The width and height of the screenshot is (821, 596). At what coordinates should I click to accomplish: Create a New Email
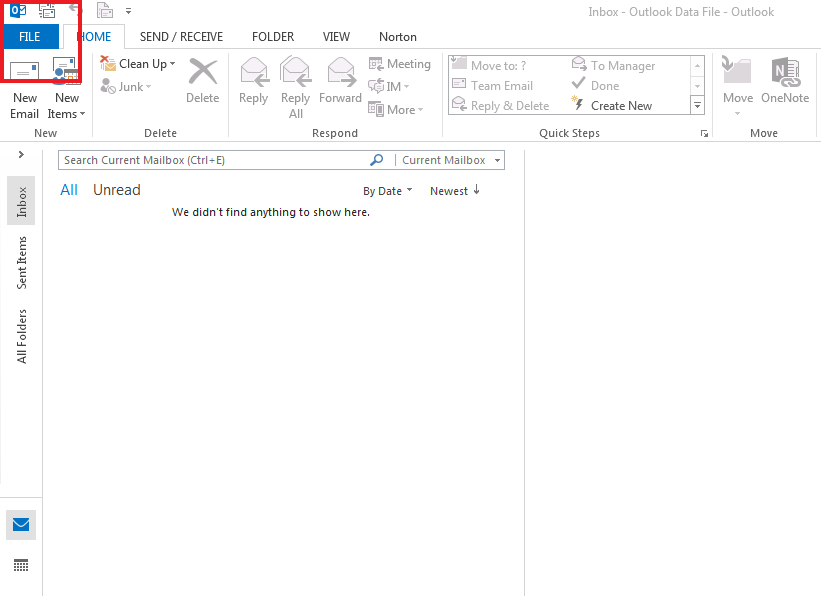[x=25, y=89]
